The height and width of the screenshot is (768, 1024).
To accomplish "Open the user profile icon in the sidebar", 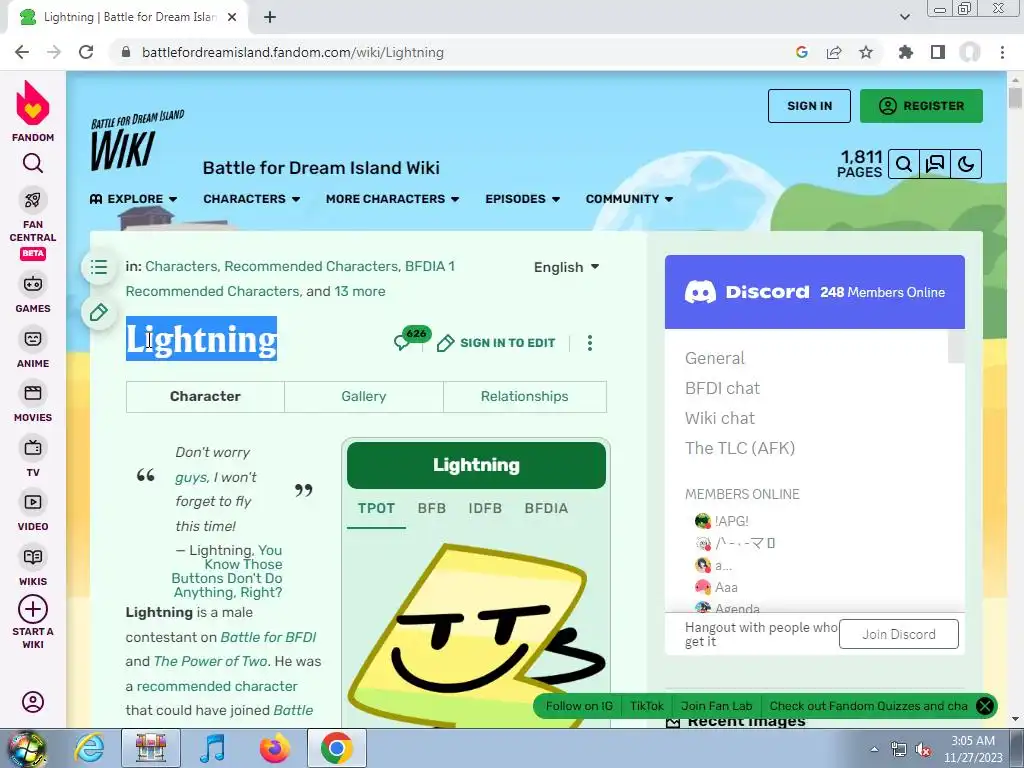I will 33,702.
